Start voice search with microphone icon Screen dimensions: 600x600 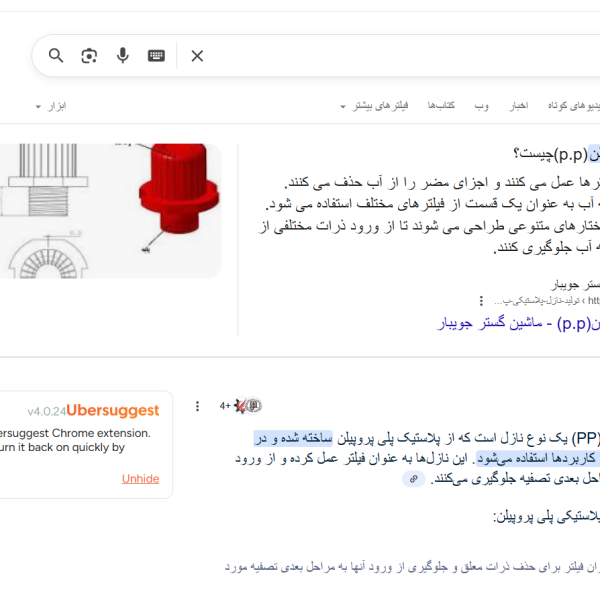coord(122,56)
